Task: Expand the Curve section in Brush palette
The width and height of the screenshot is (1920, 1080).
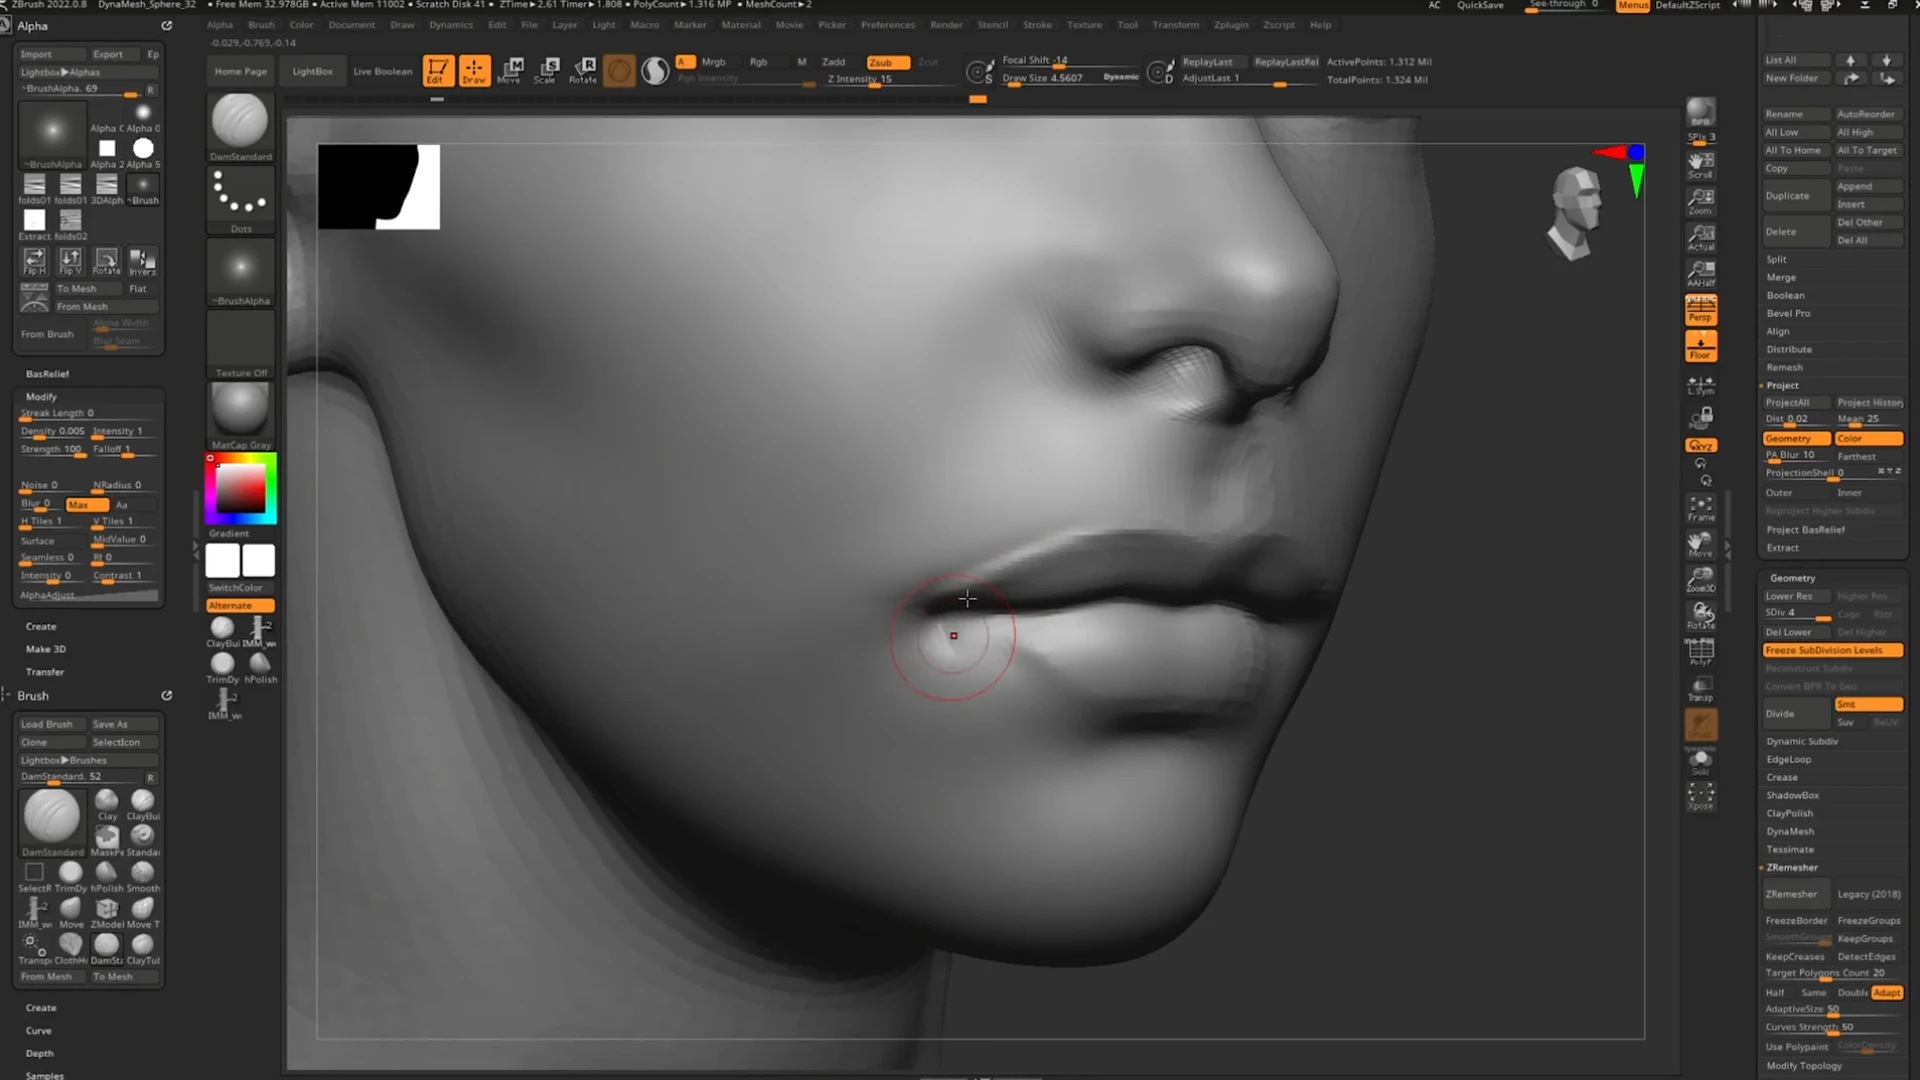Action: (39, 1030)
